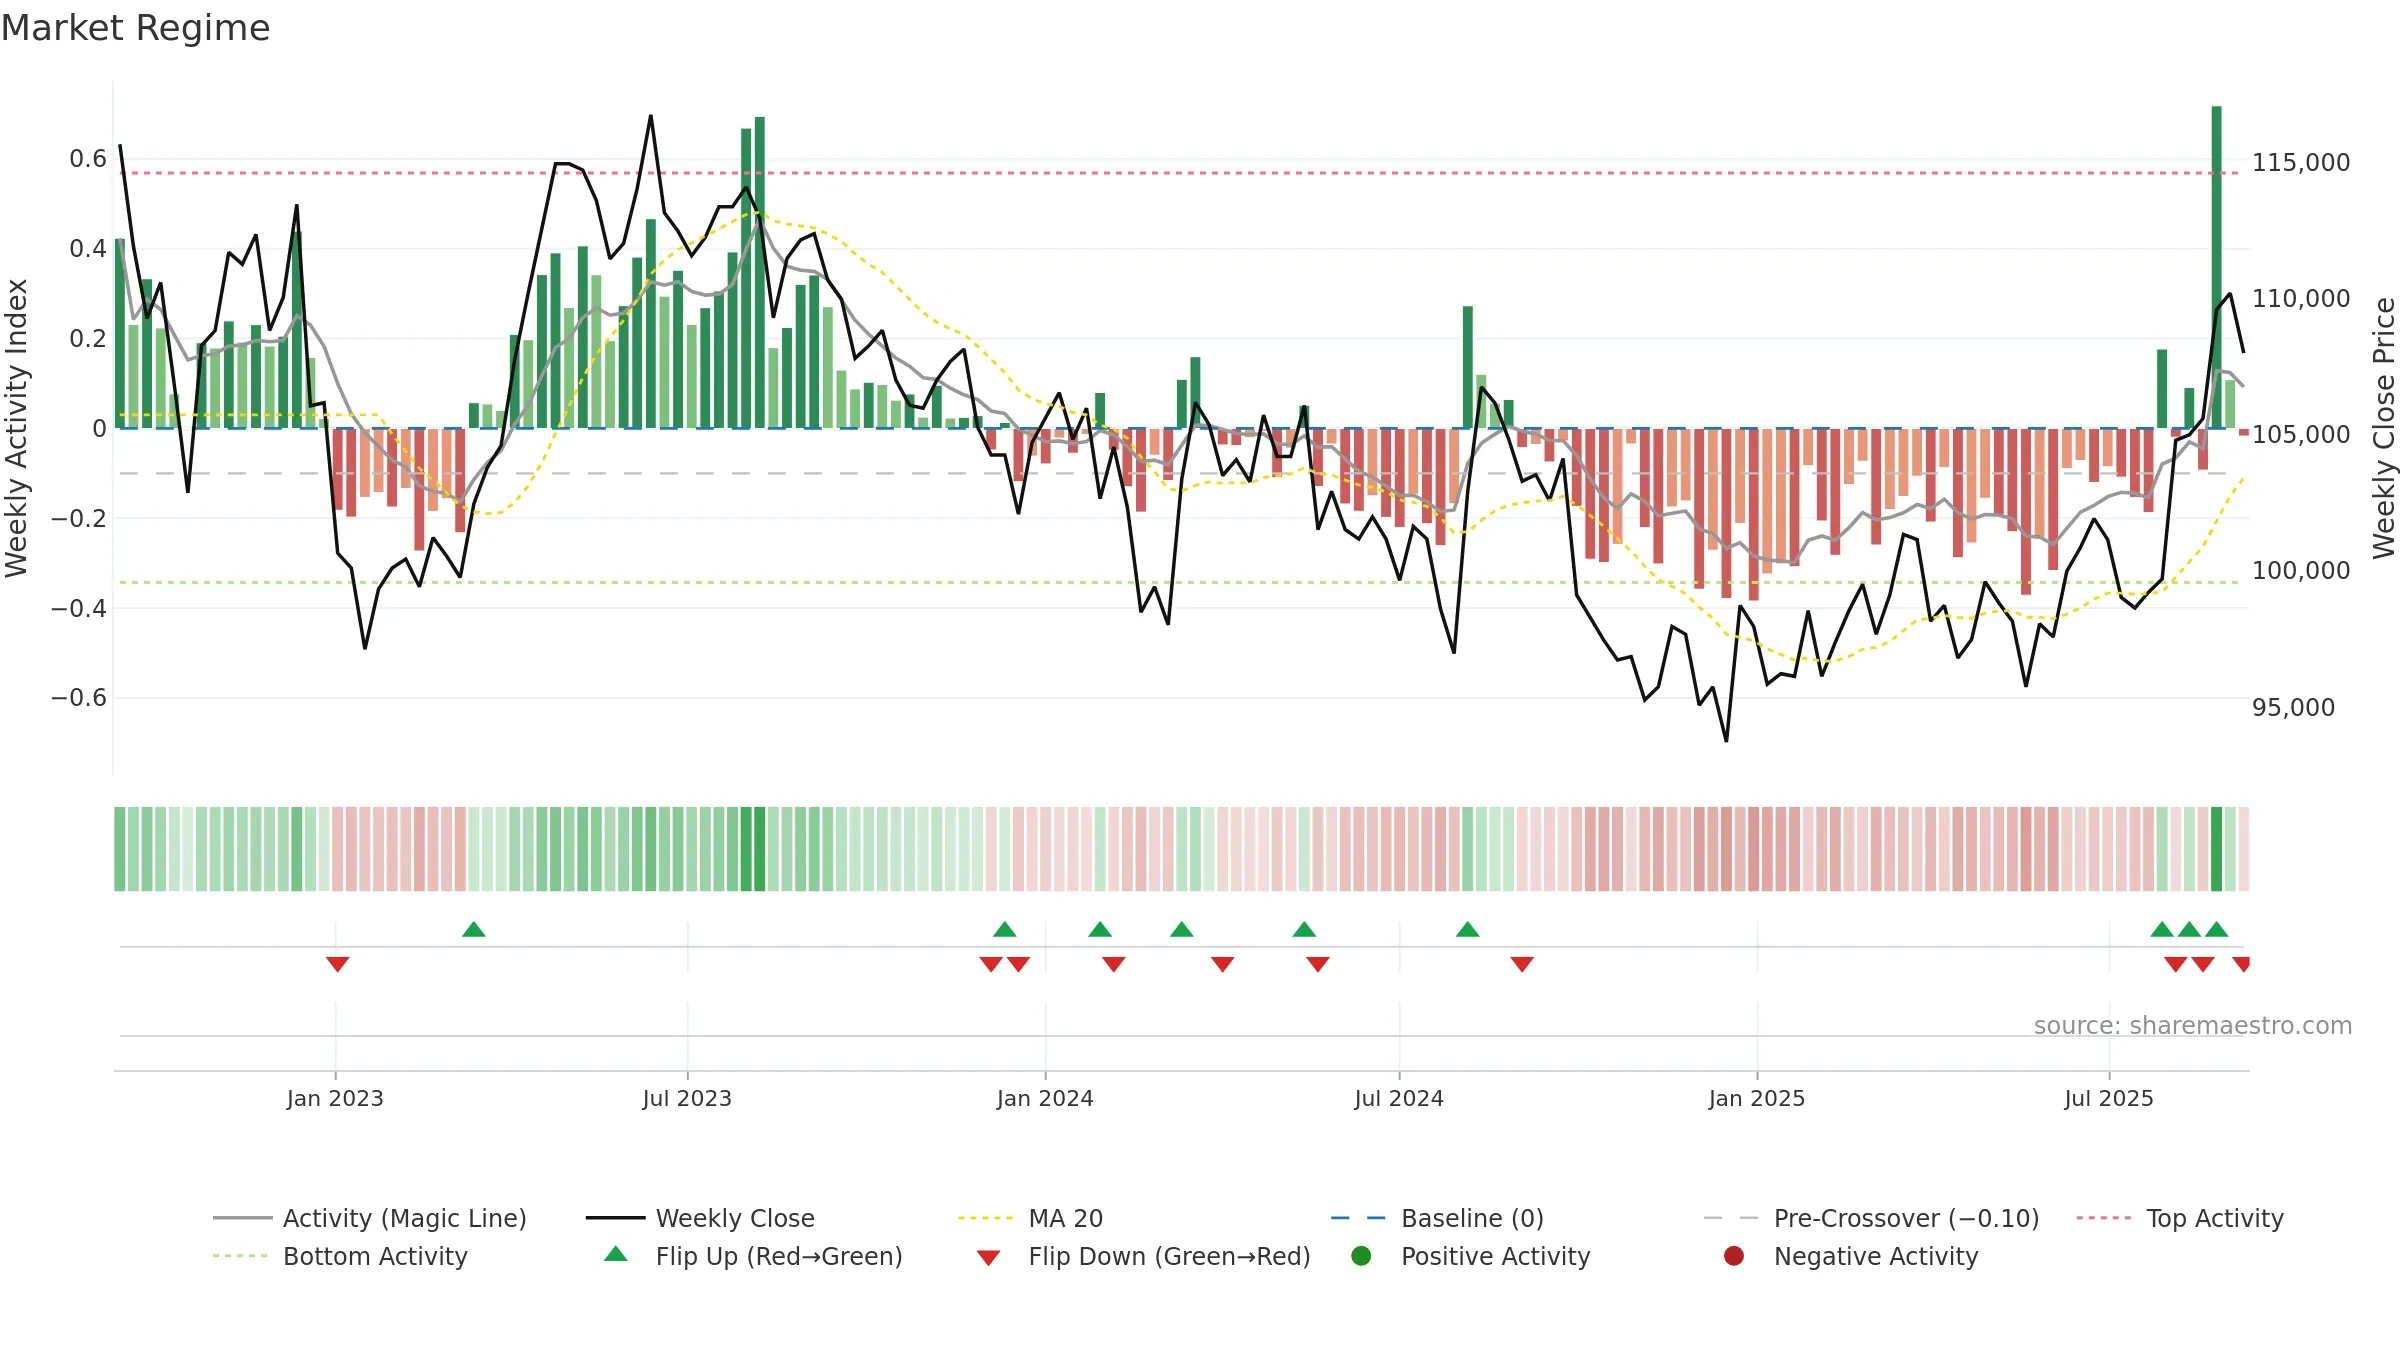Click the source: sharemaestro.com text
Image resolution: width=2400 pixels, height=1350 pixels.
point(2193,1026)
